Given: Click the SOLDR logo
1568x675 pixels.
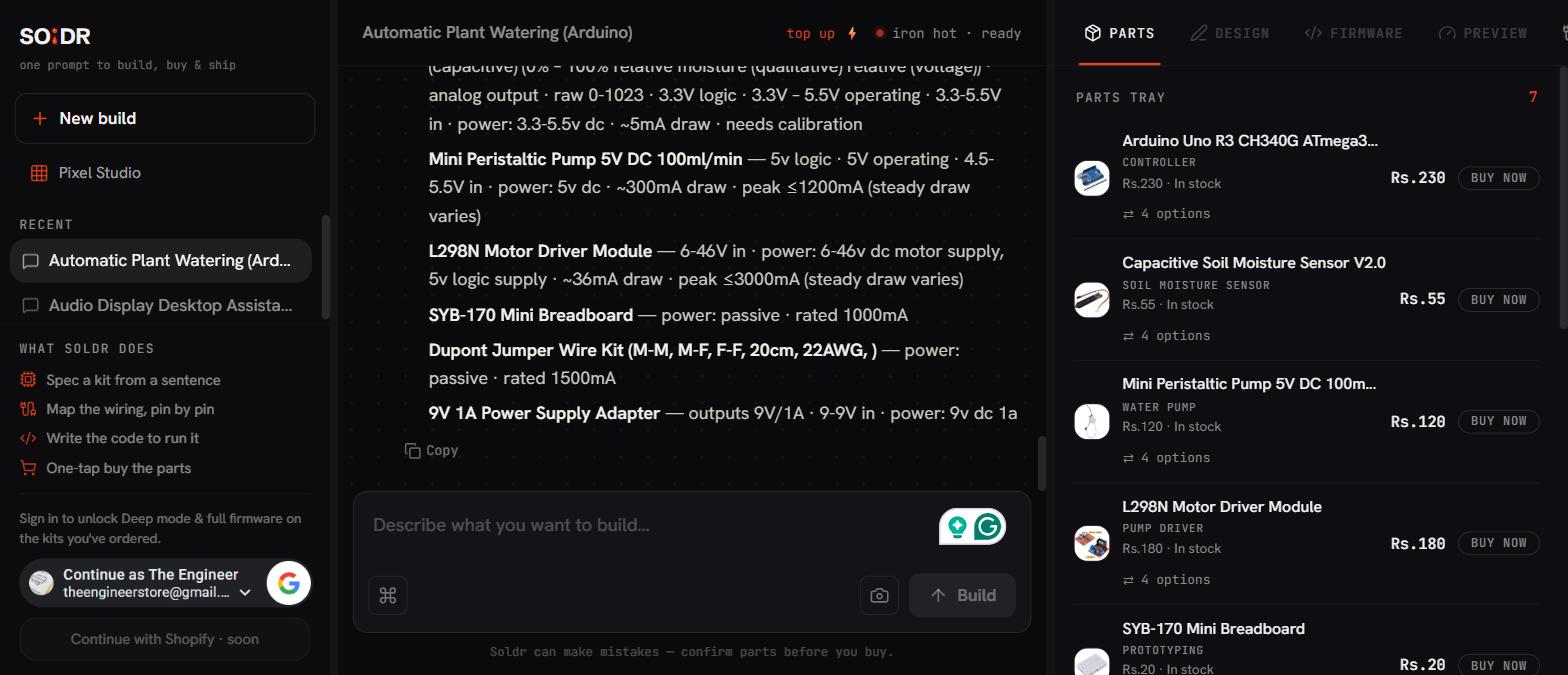Looking at the screenshot, I should (x=55, y=36).
